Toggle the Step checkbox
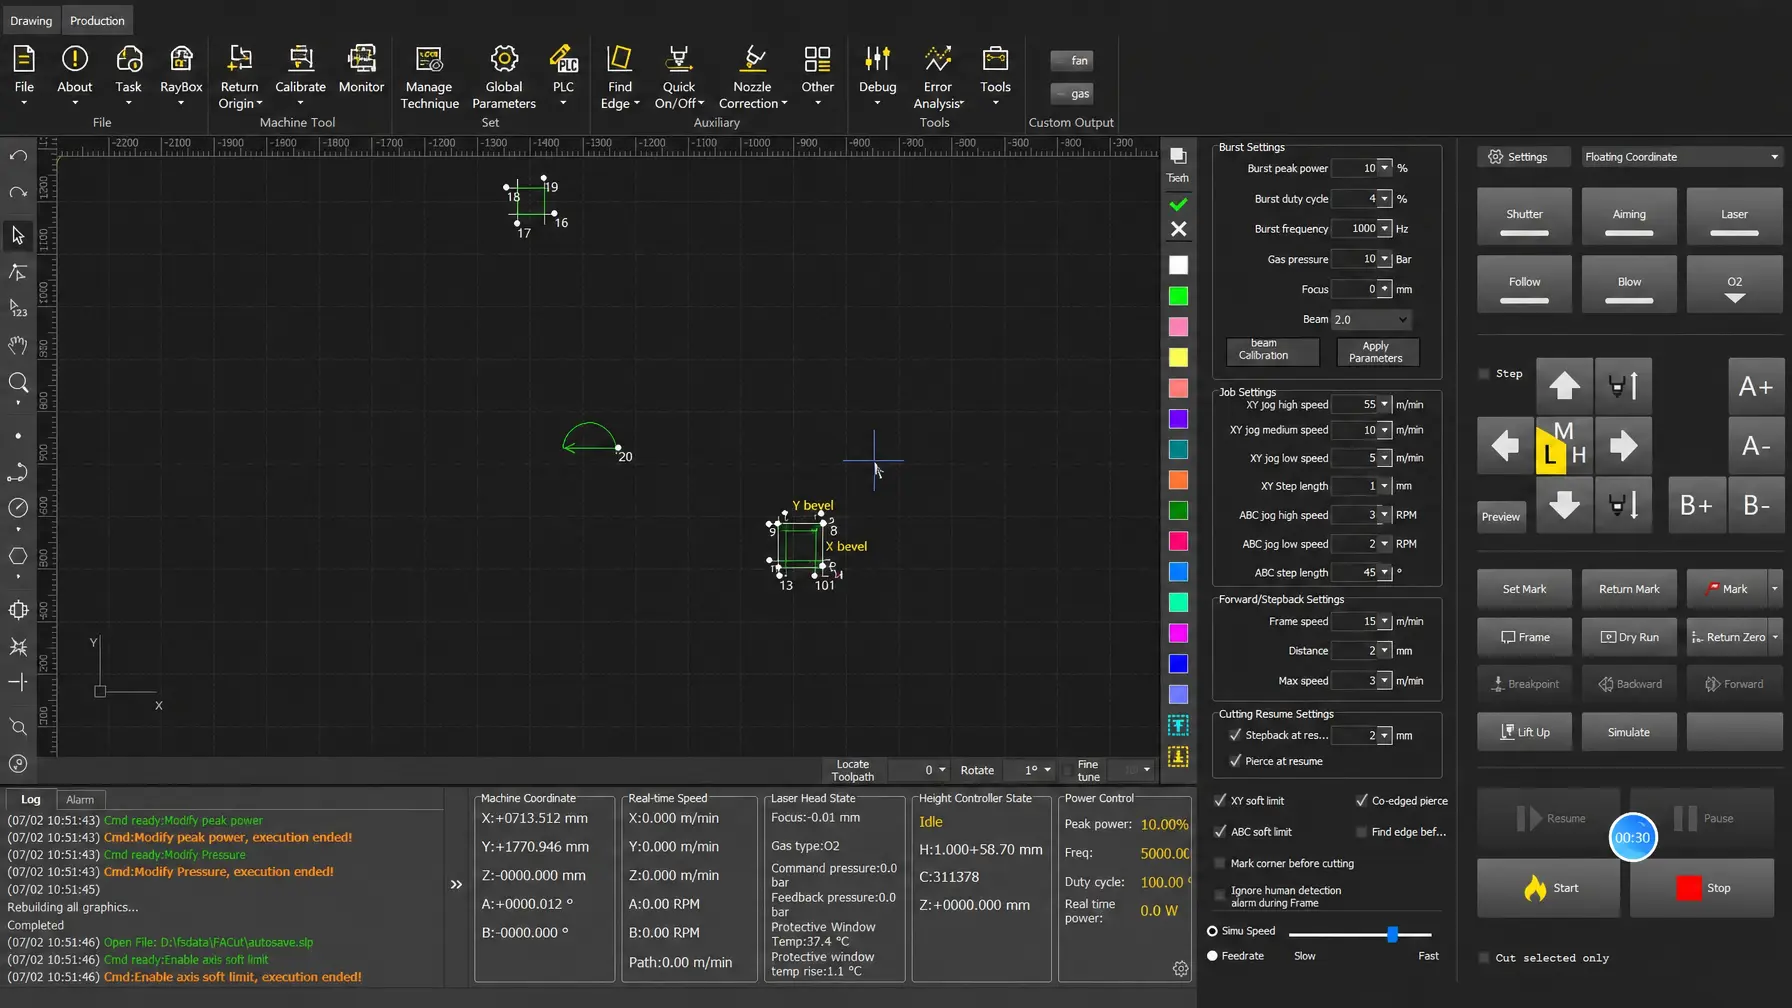The width and height of the screenshot is (1792, 1008). click(x=1484, y=374)
